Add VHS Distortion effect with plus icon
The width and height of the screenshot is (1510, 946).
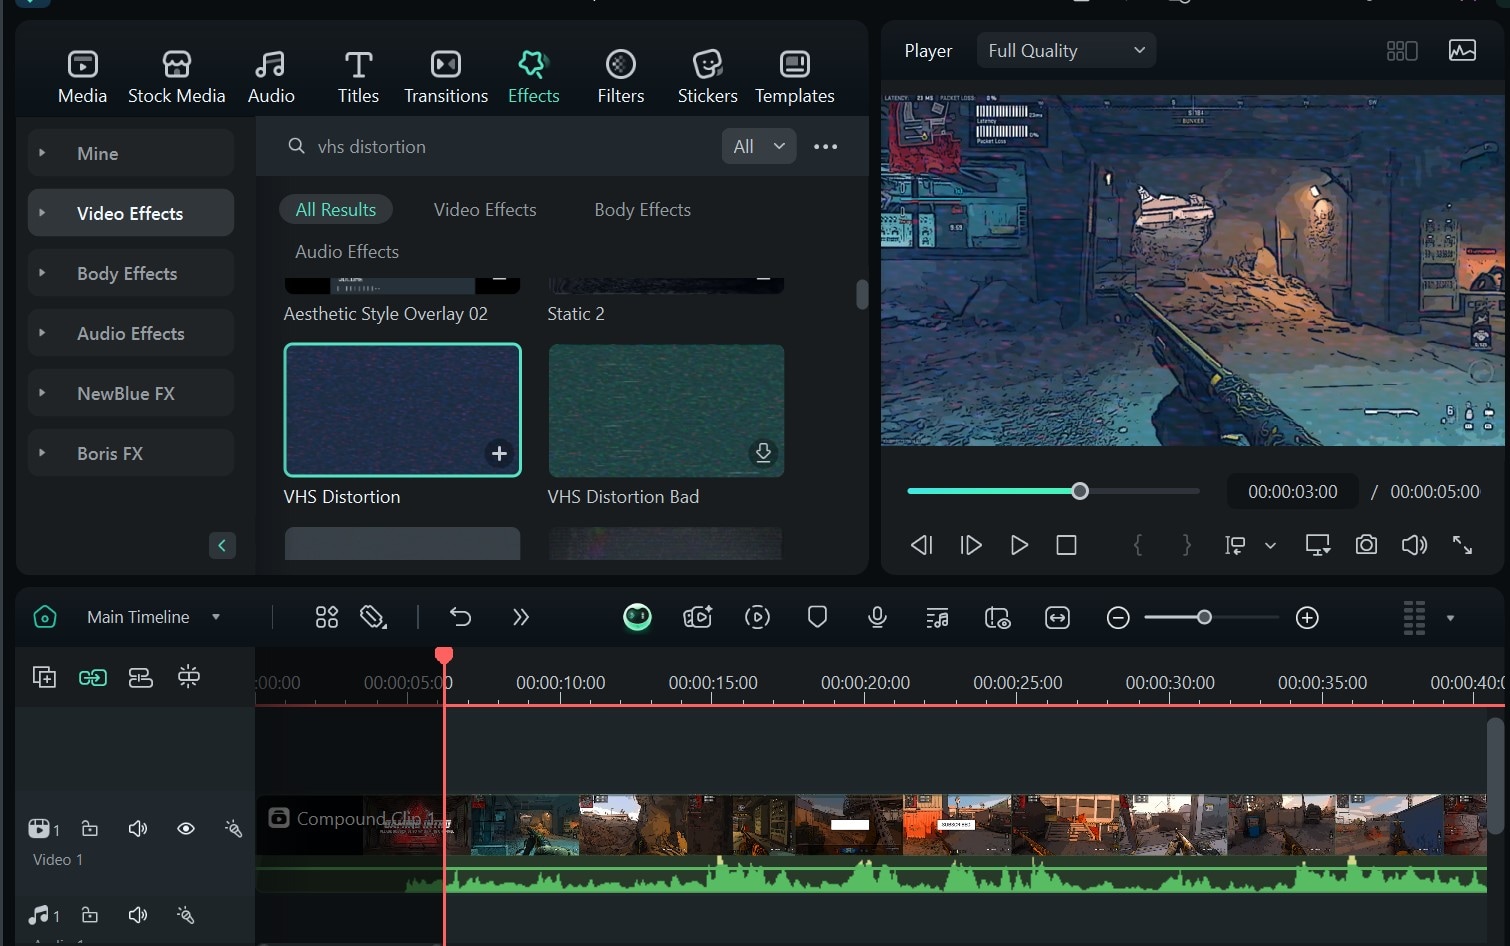499,453
